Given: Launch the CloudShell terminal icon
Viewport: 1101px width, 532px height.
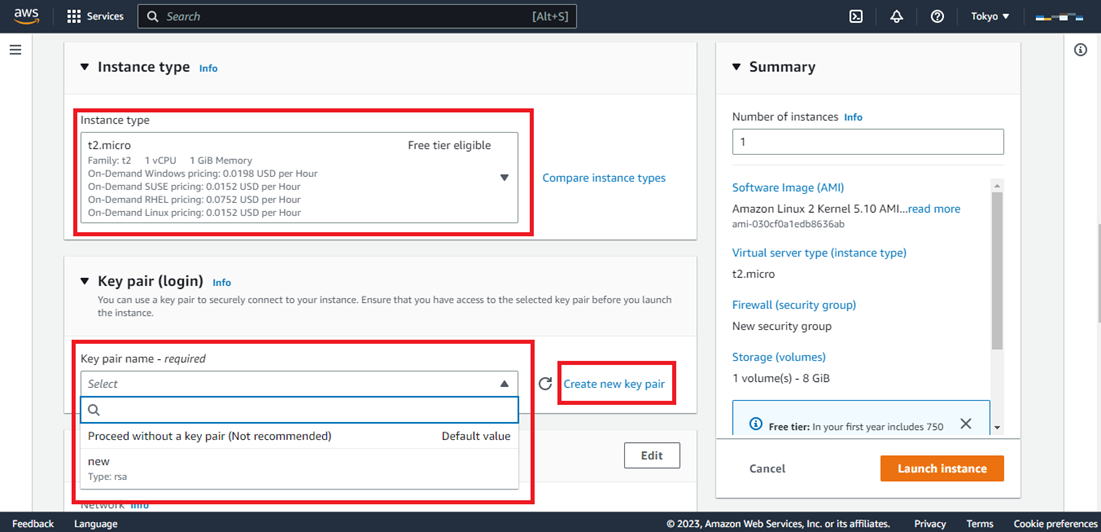Looking at the screenshot, I should (856, 16).
